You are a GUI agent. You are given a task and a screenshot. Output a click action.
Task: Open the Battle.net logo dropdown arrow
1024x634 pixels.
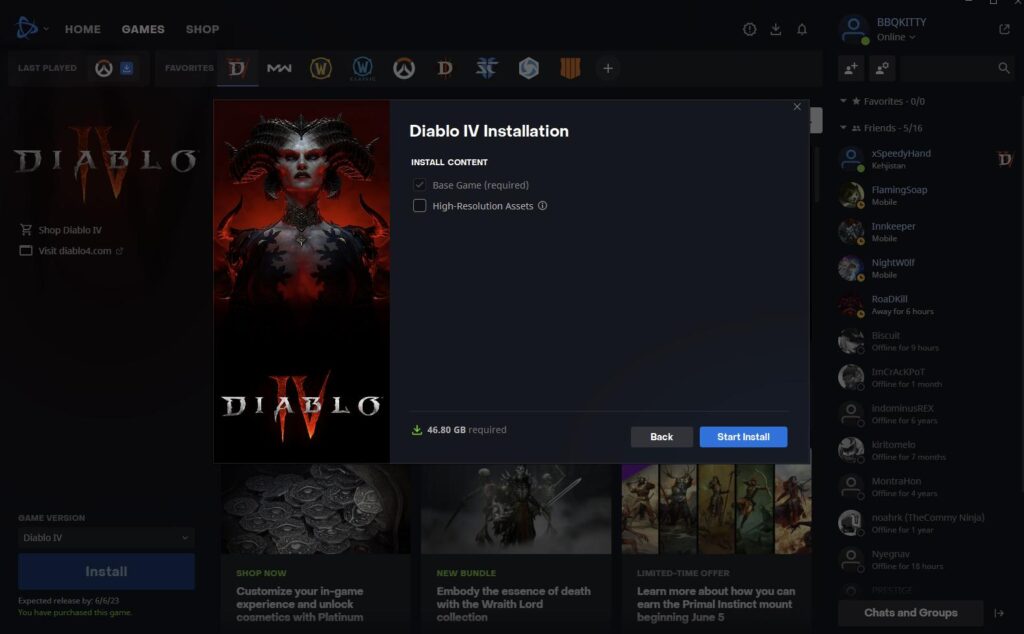(46, 29)
